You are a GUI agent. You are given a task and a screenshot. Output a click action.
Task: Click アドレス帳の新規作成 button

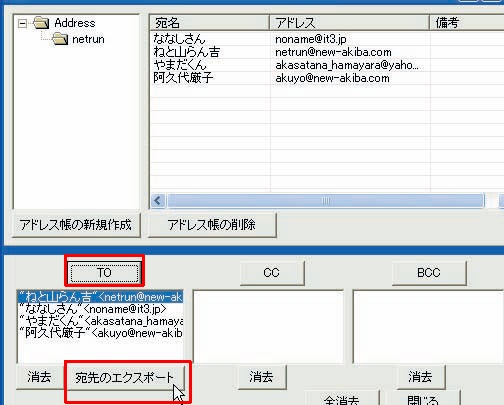click(x=76, y=225)
